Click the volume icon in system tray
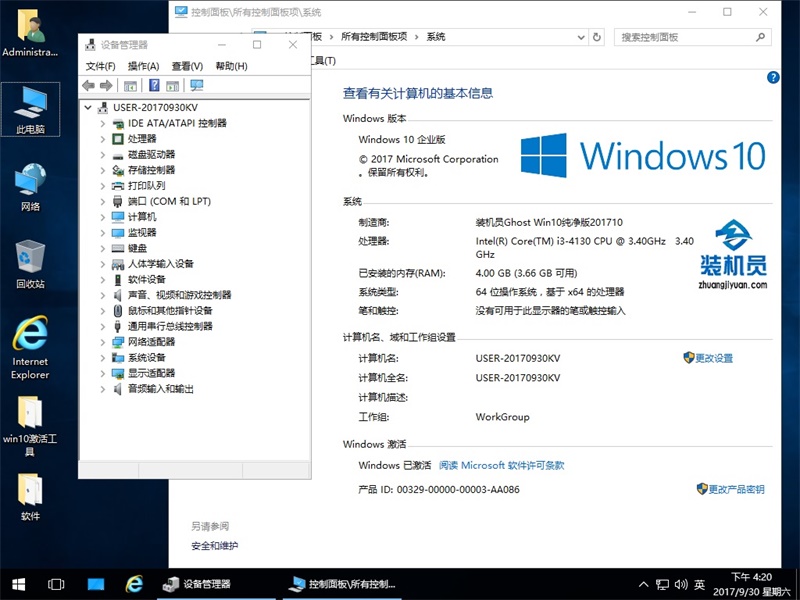The width and height of the screenshot is (800, 600). coord(680,584)
